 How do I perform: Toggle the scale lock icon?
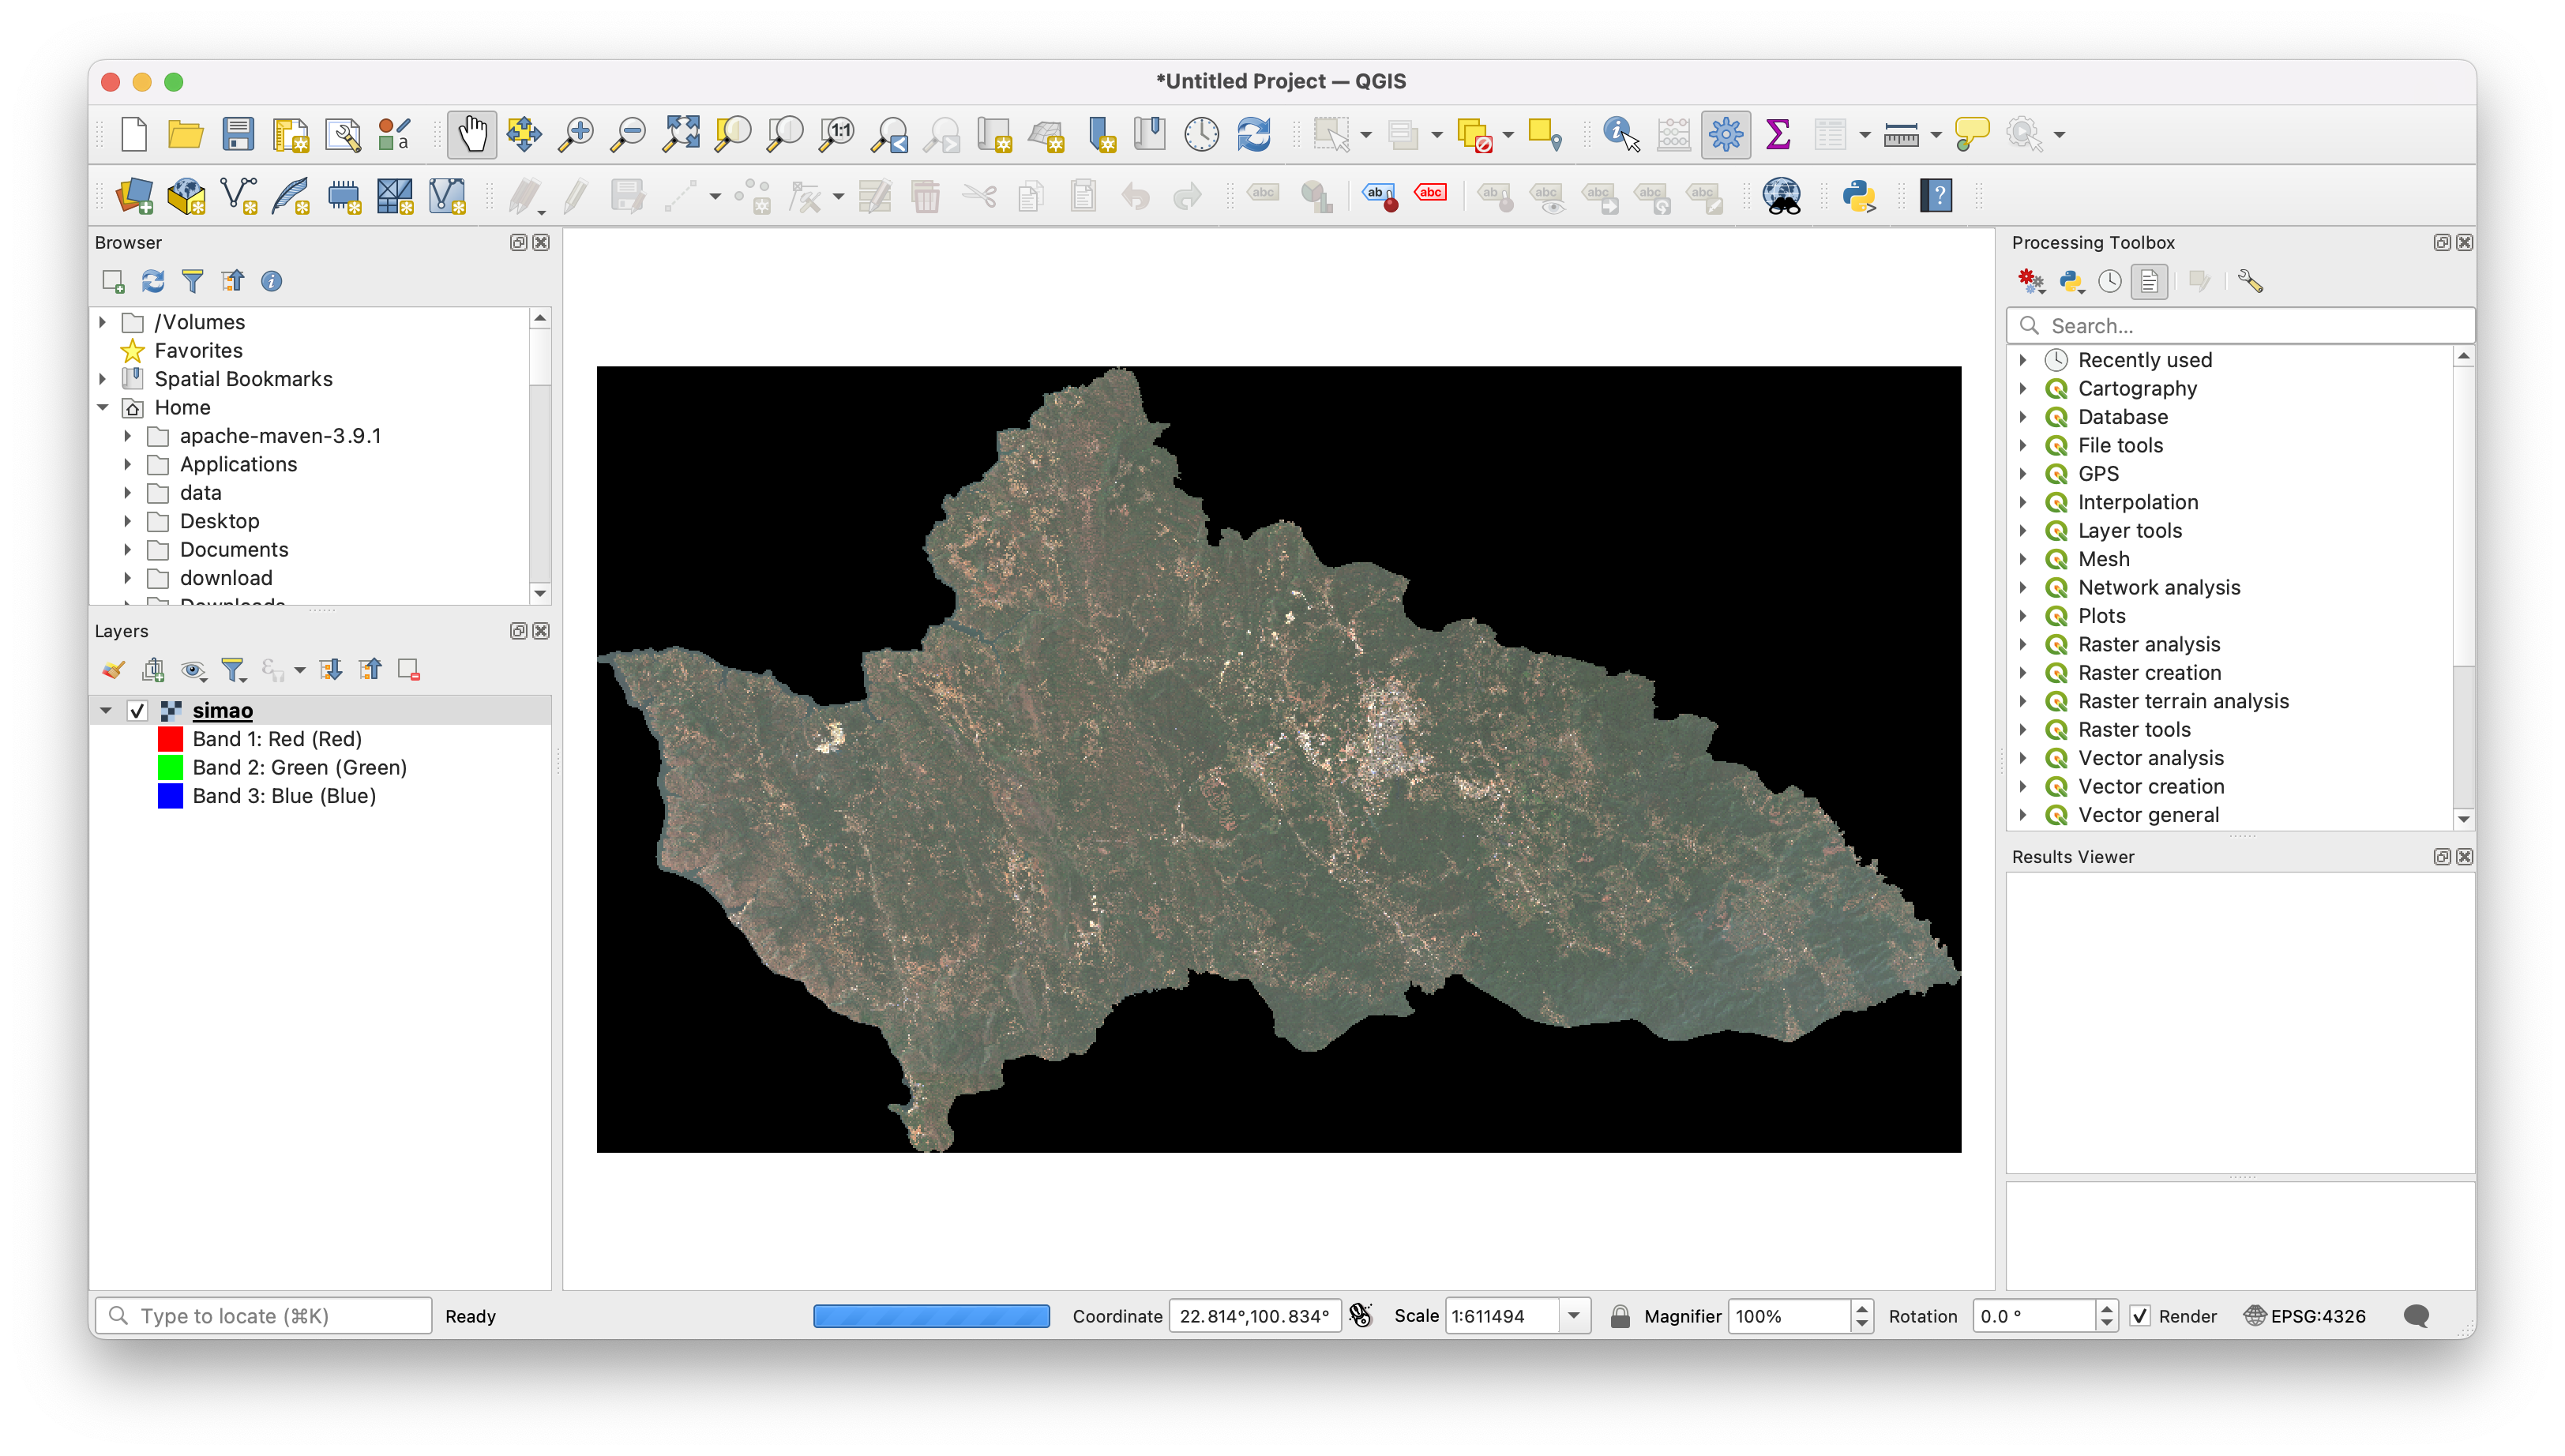click(1620, 1316)
